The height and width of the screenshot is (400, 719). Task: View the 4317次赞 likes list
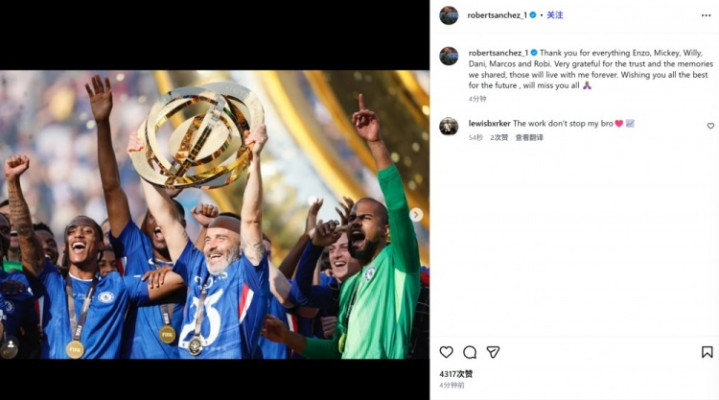(x=456, y=374)
